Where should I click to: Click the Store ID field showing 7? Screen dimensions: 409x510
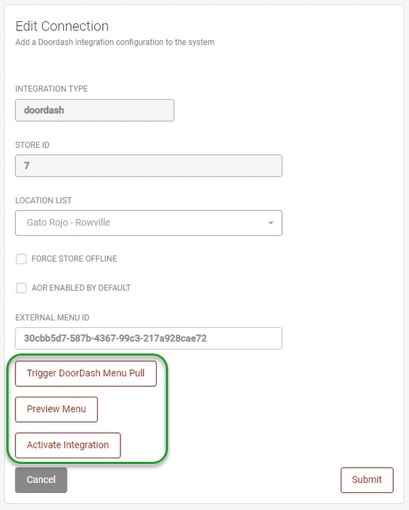pos(149,166)
